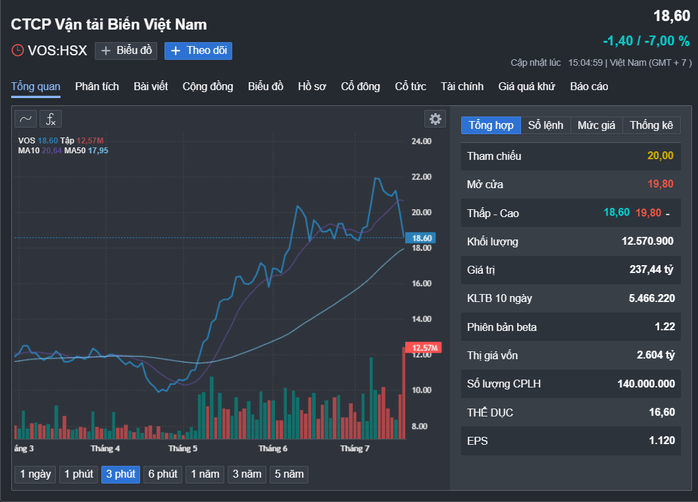Image resolution: width=698 pixels, height=502 pixels.
Task: Click the VOS:HSX ticker label
Action: tap(57, 51)
